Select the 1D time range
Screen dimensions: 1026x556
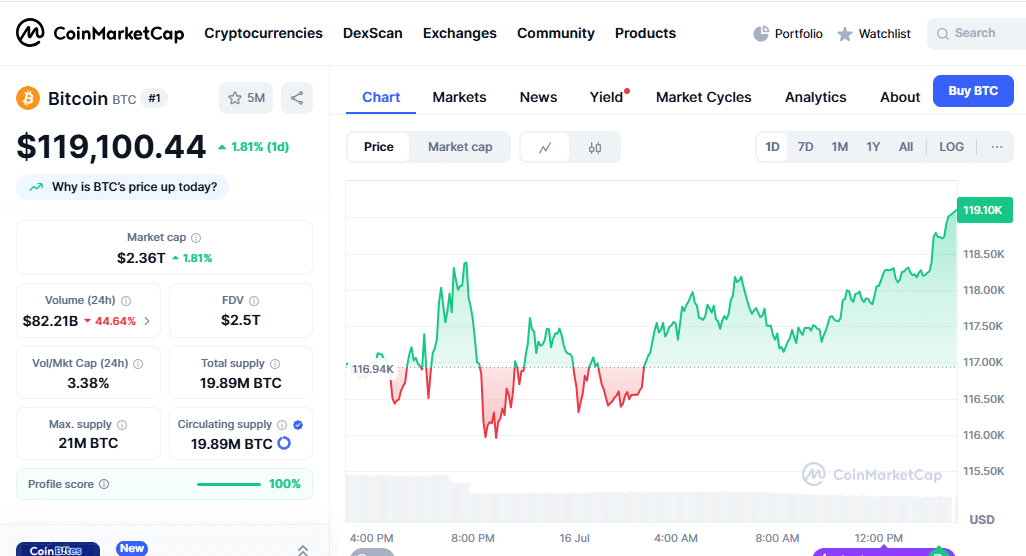click(773, 147)
